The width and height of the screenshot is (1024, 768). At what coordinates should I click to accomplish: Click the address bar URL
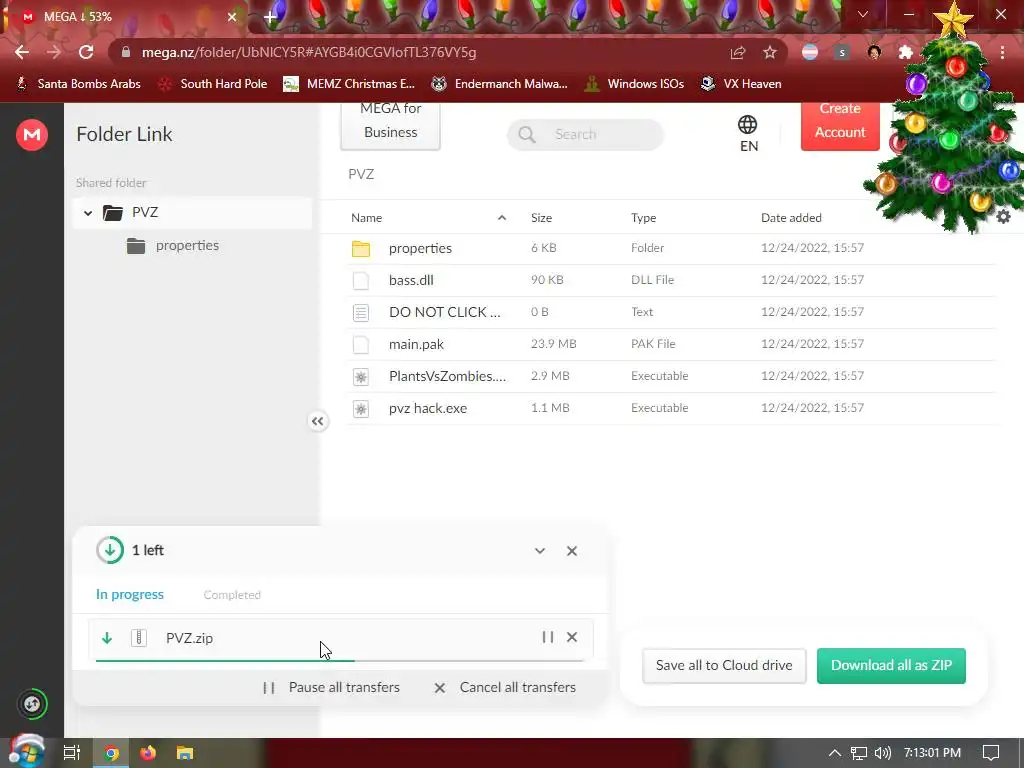[309, 52]
